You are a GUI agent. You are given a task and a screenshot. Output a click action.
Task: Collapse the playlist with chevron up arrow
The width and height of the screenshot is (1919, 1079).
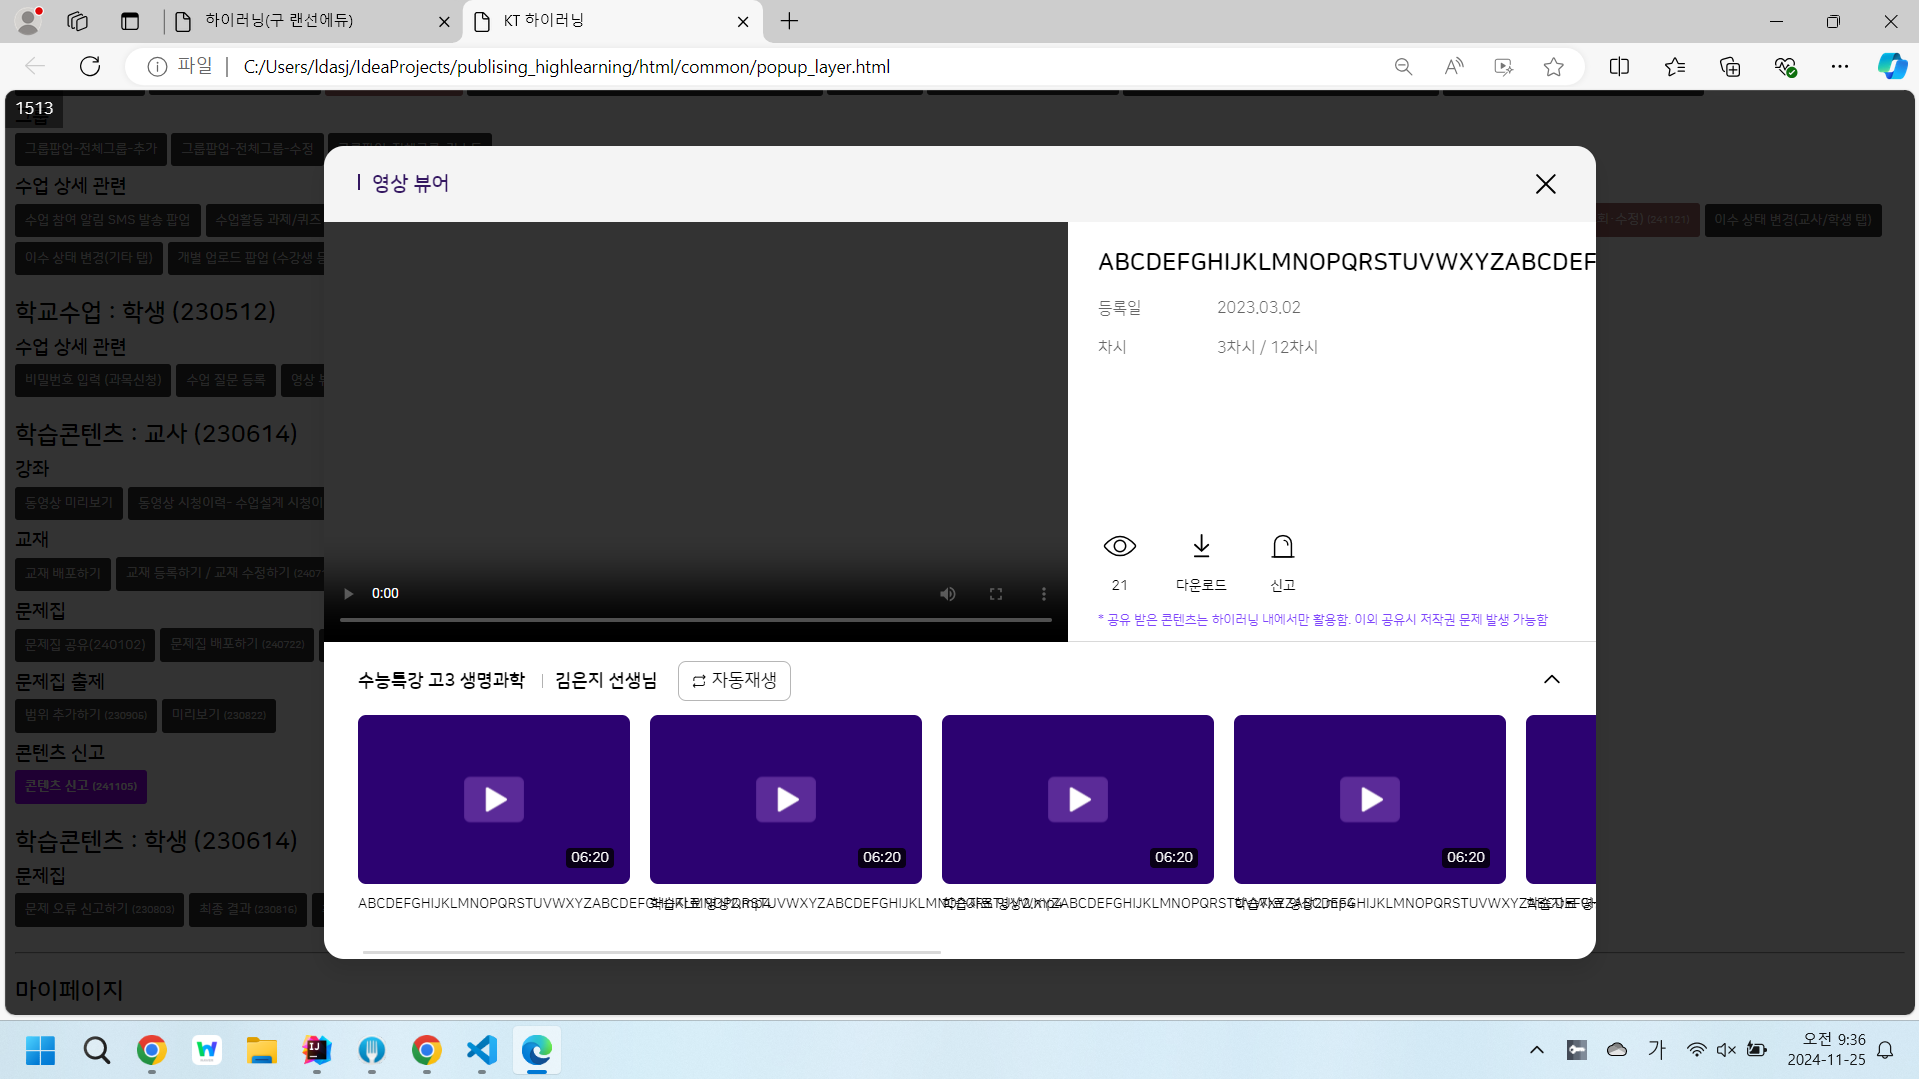[1551, 680]
